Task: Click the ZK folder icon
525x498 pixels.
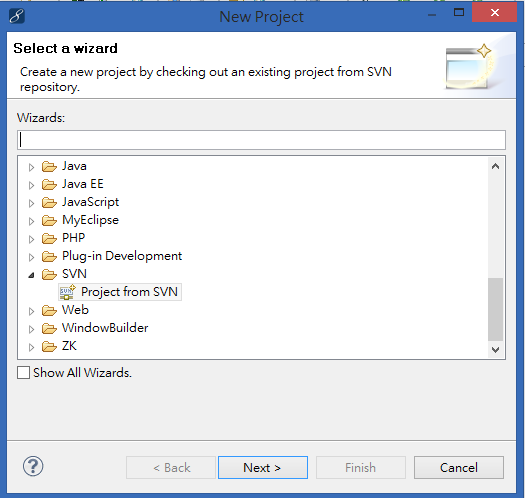Action: click(49, 347)
